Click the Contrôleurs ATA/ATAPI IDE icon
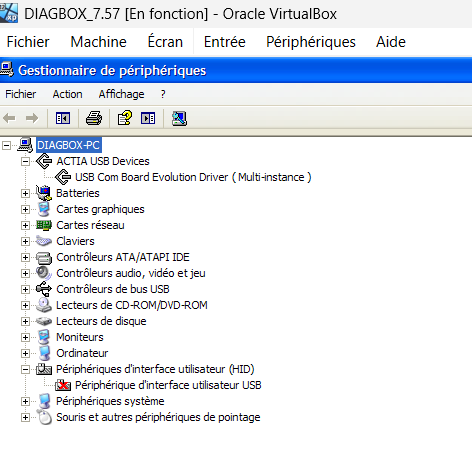The width and height of the screenshot is (472, 465). pos(44,257)
